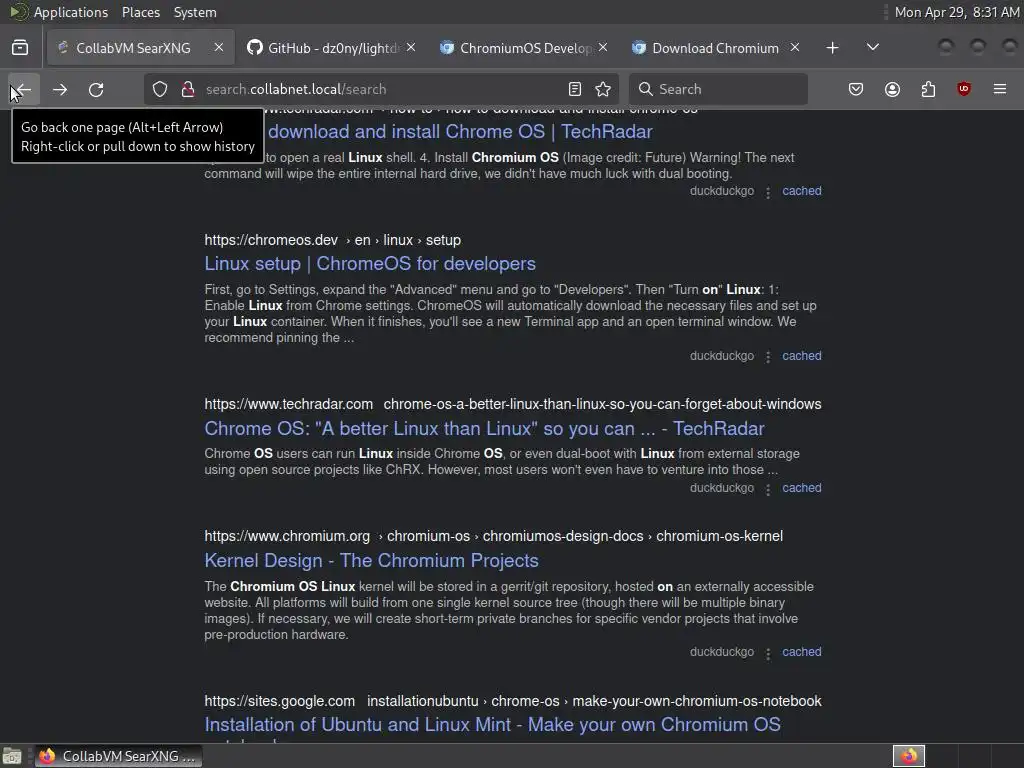This screenshot has width=1024, height=768.
Task: Open a new tab with plus icon
Action: [832, 48]
